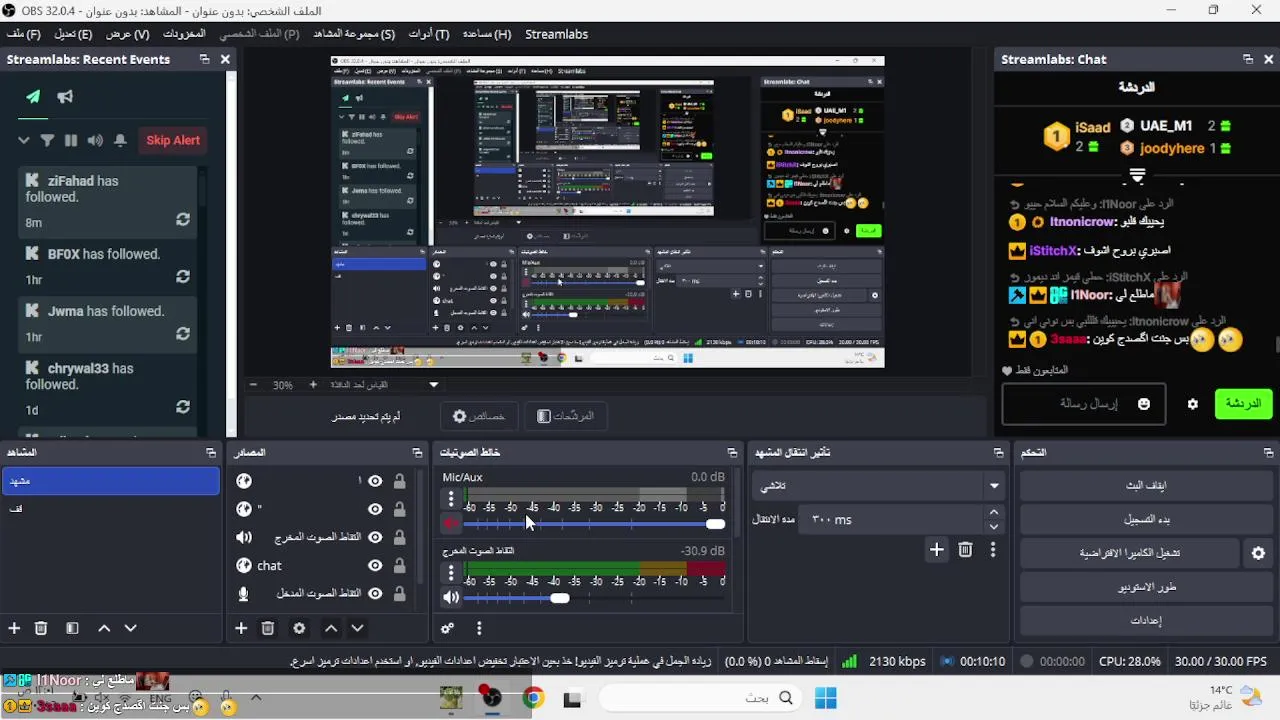Move the source up in Sources toolbar
The width and height of the screenshot is (1280, 720).
[x=331, y=628]
